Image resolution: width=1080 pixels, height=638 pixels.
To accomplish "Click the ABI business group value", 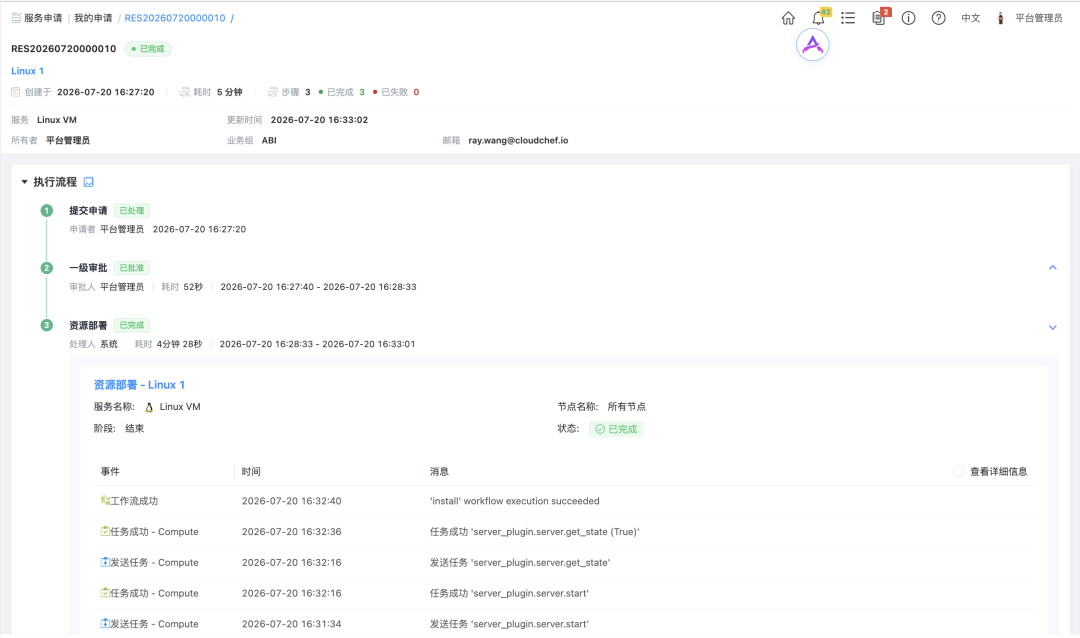I will click(269, 141).
